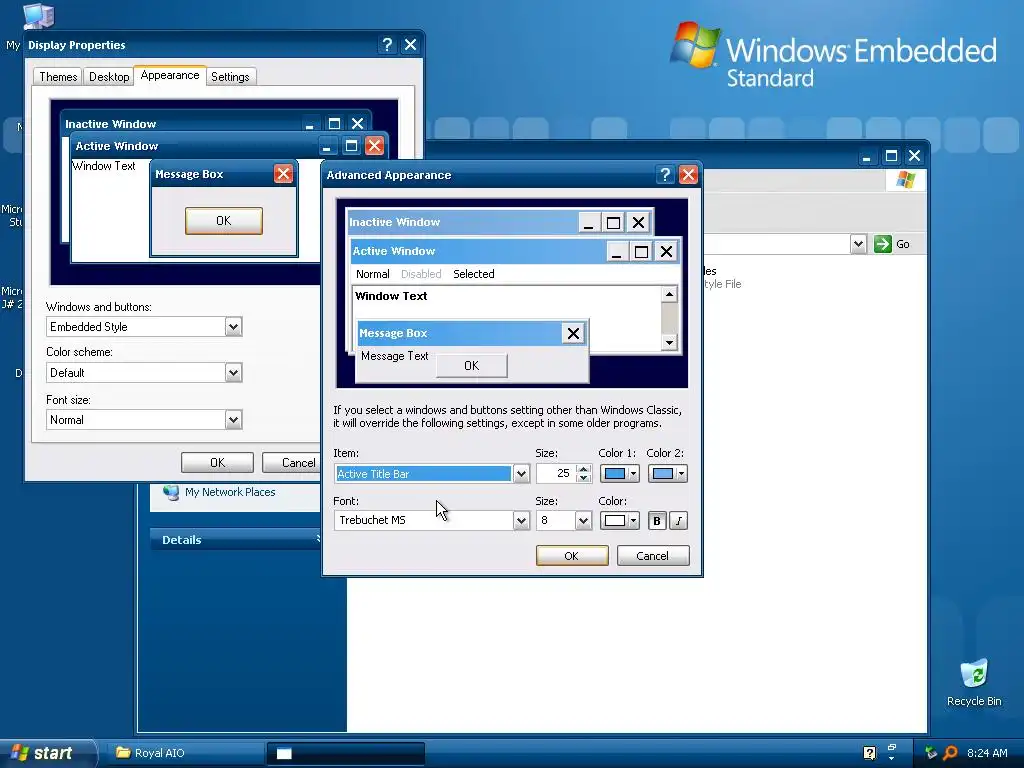Click the system clock showing 8:24 AM

[x=987, y=753]
